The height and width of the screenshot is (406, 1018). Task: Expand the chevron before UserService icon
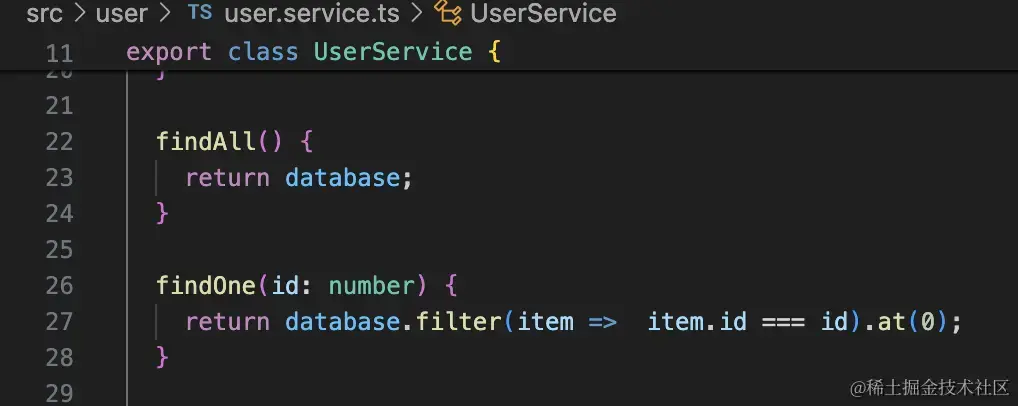click(417, 13)
